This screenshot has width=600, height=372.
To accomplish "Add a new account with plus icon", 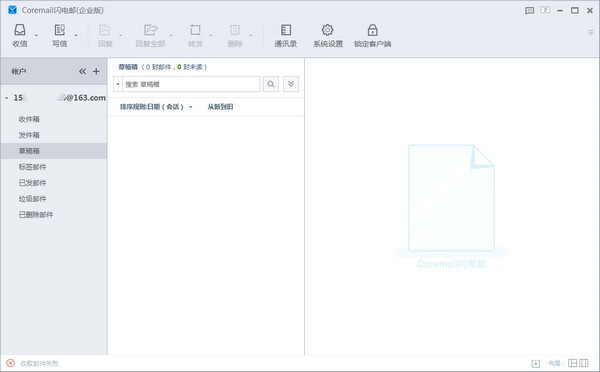I will pyautogui.click(x=96, y=71).
